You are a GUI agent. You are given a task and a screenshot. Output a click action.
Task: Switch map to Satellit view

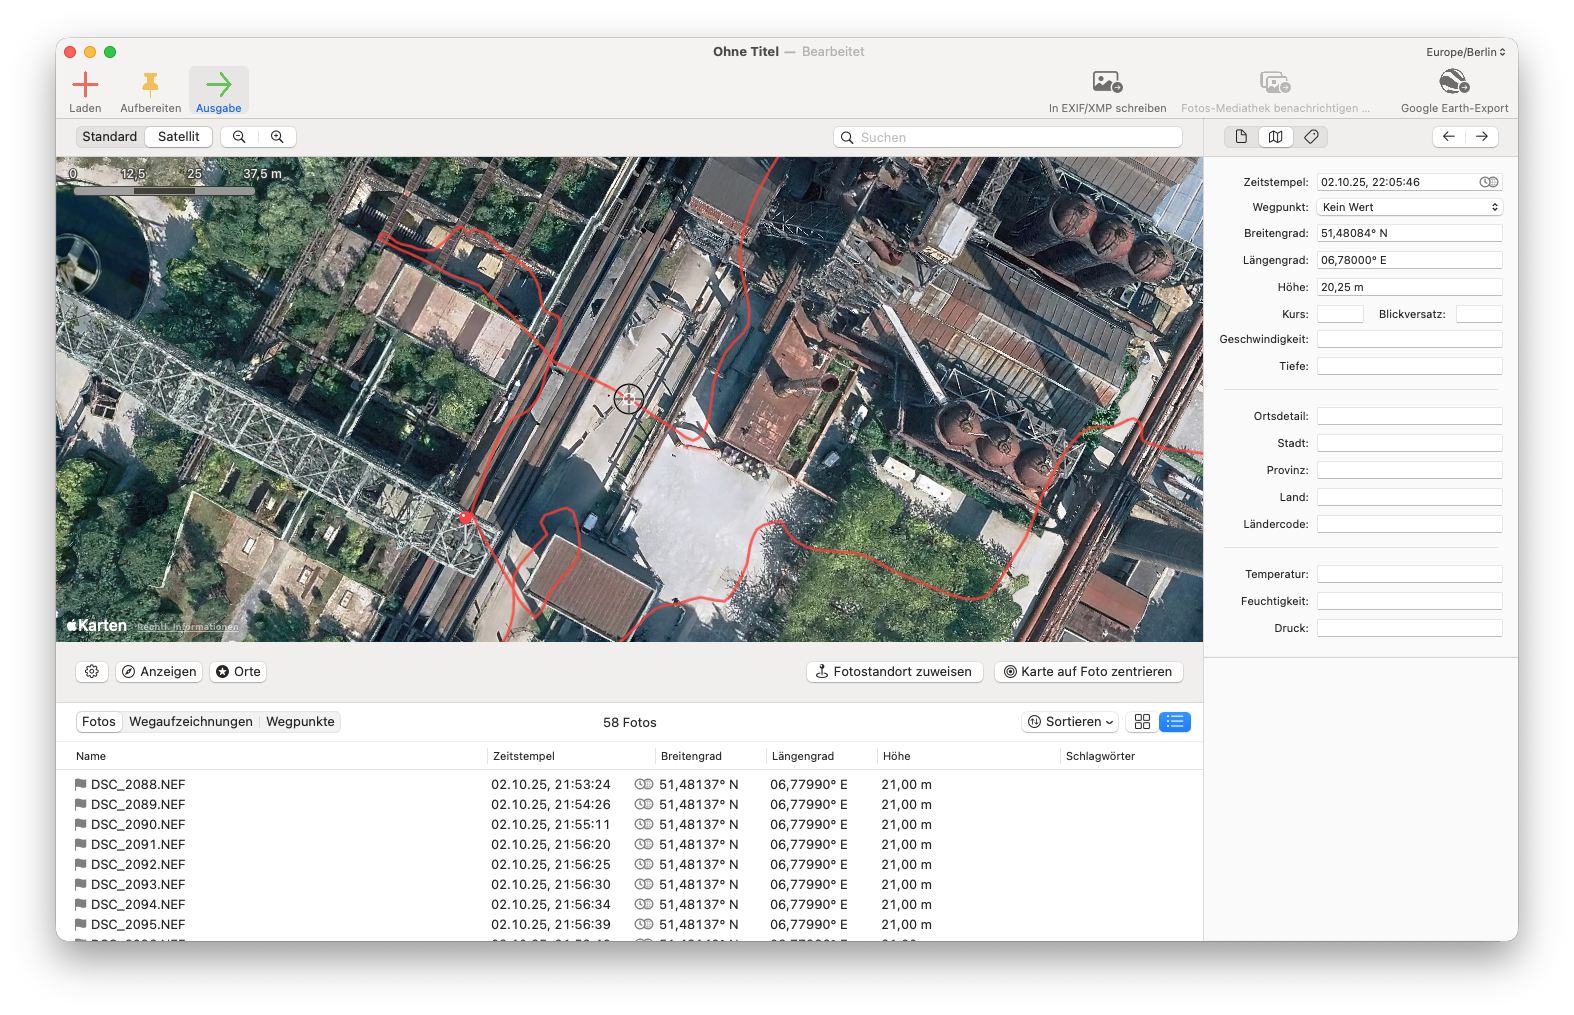[179, 137]
